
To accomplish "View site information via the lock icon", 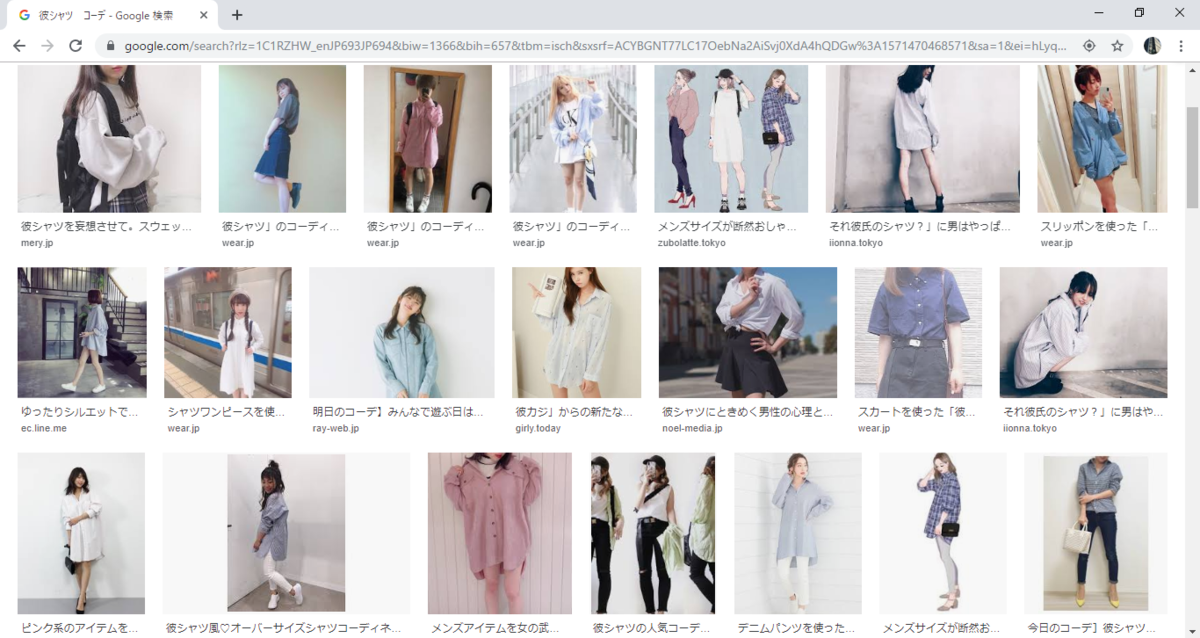I will click(x=109, y=46).
